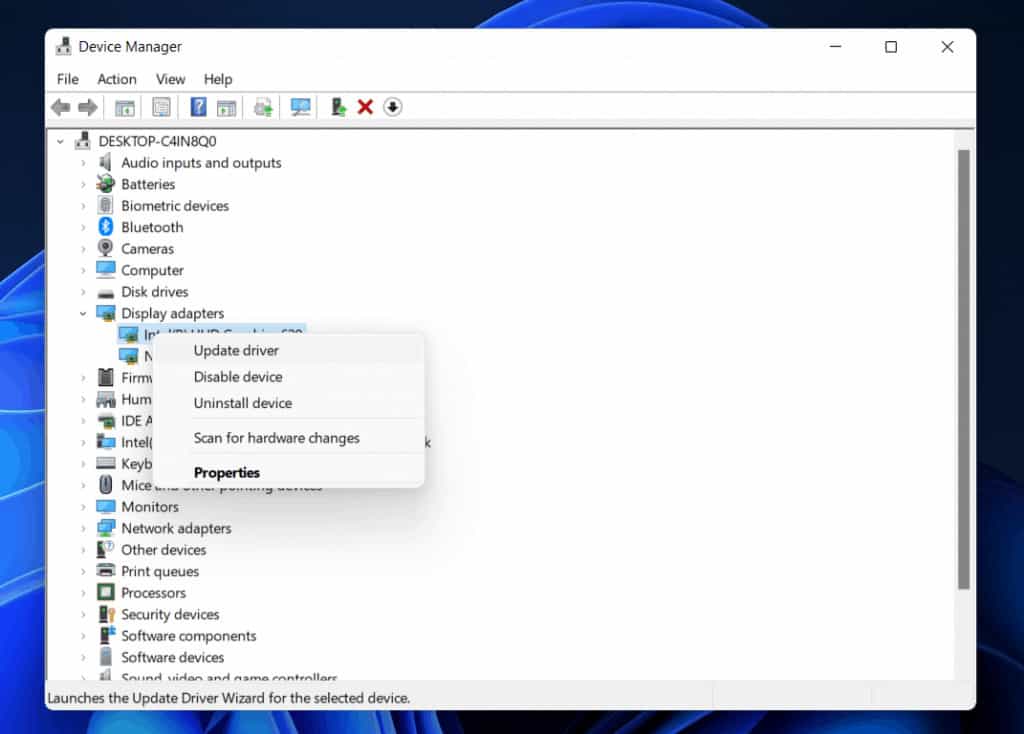Expand the Network adapters category

point(84,528)
